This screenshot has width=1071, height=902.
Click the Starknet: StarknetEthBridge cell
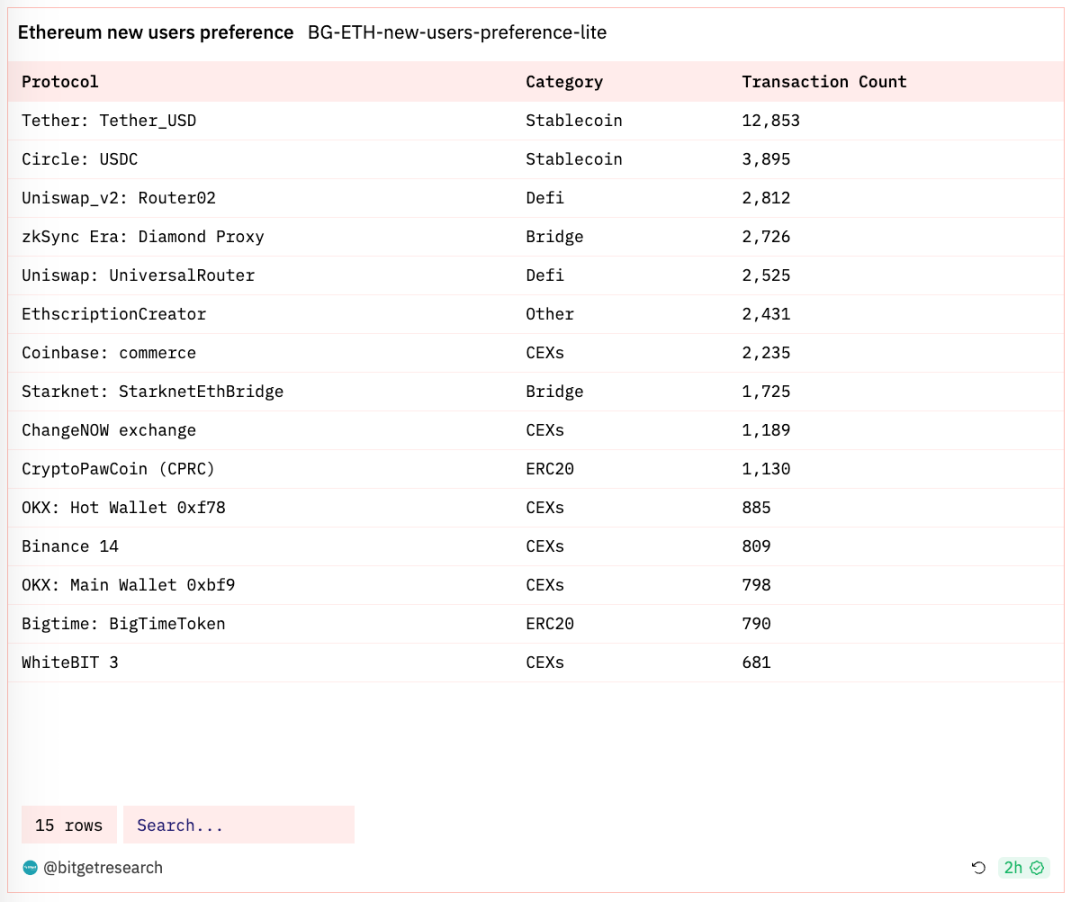pos(152,391)
